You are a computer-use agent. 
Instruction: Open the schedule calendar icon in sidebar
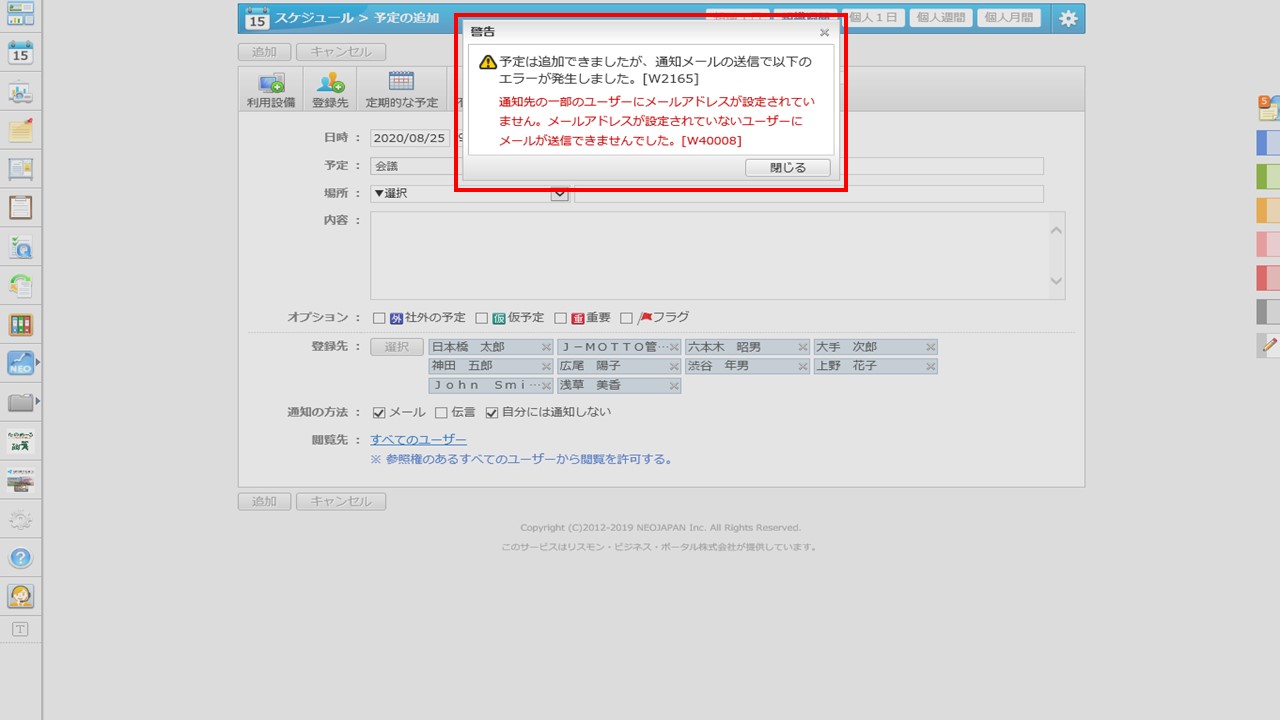tap(21, 53)
